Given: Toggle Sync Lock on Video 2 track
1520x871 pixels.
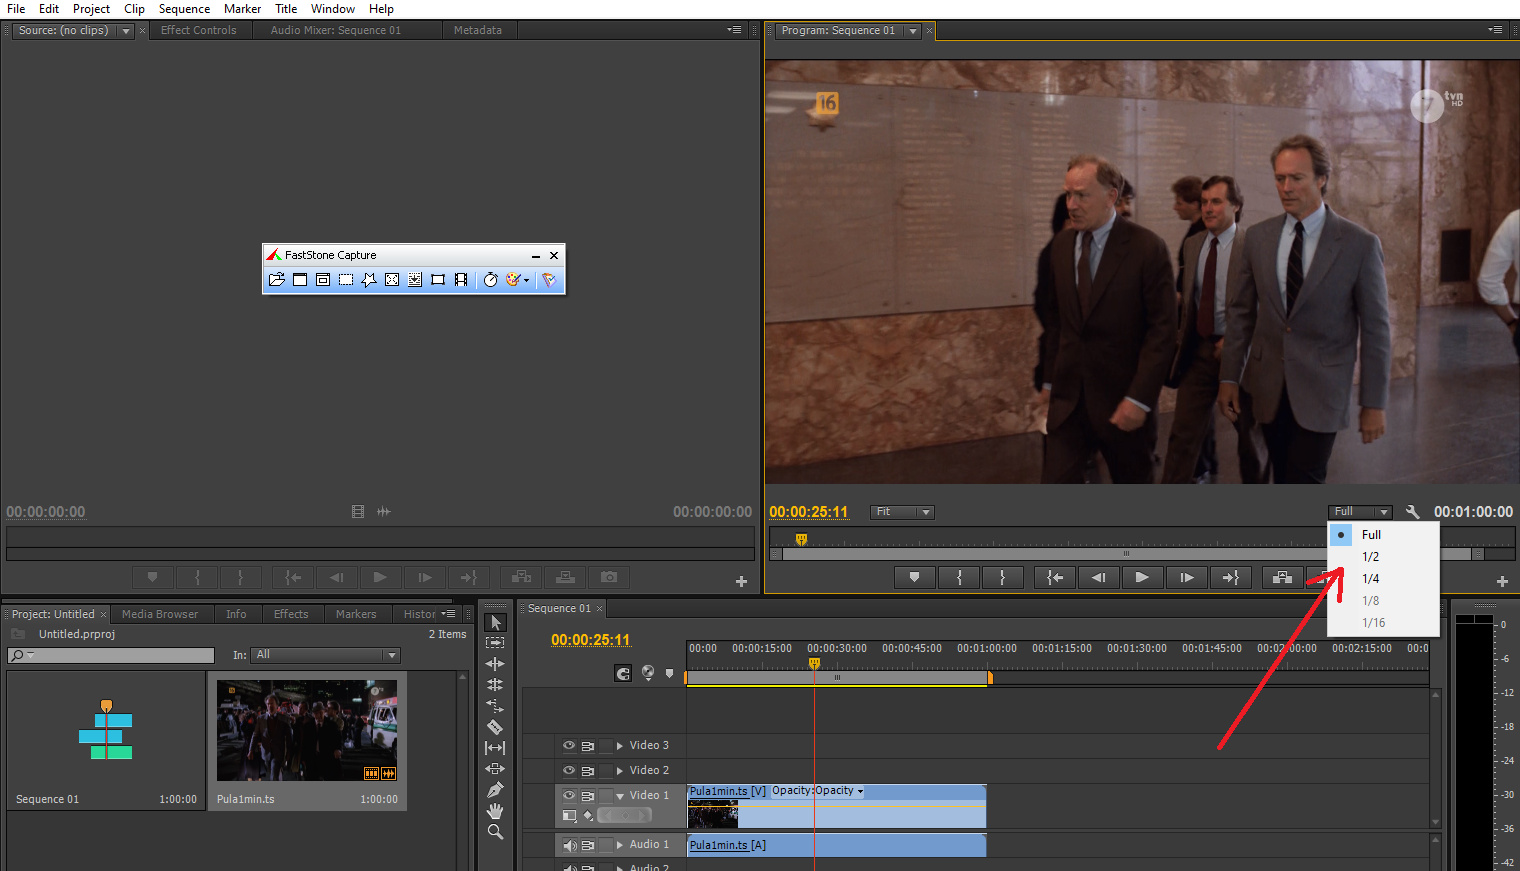Looking at the screenshot, I should point(588,770).
